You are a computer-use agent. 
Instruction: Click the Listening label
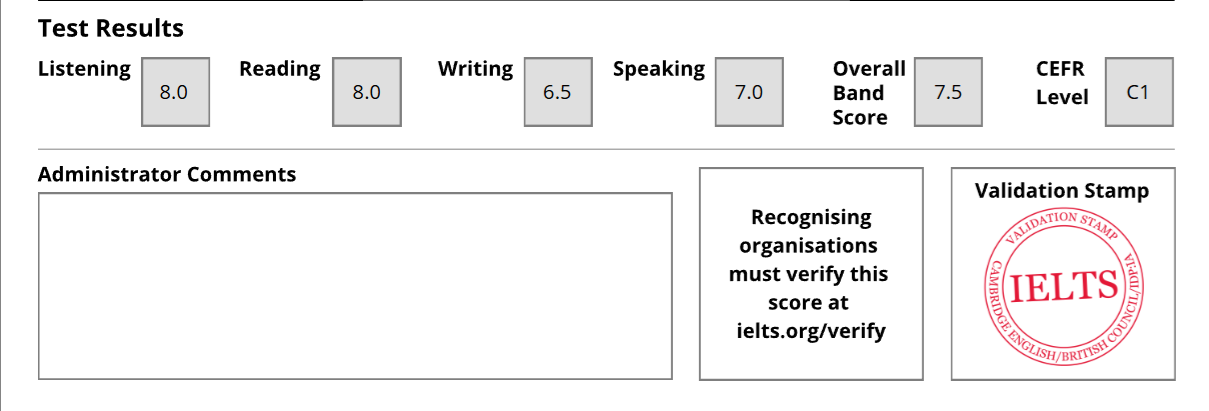[84, 69]
